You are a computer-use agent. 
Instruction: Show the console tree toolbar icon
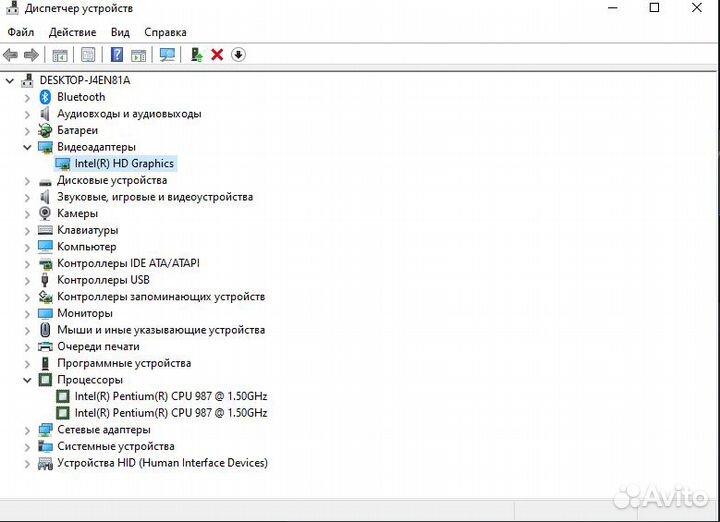point(60,55)
